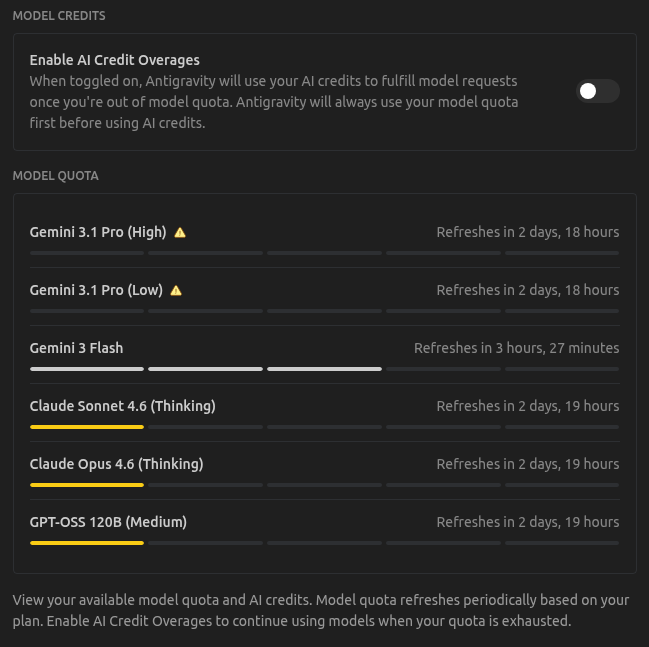Click the GPT-OSS 120B (Medium) yellow quota bar

(x=87, y=543)
